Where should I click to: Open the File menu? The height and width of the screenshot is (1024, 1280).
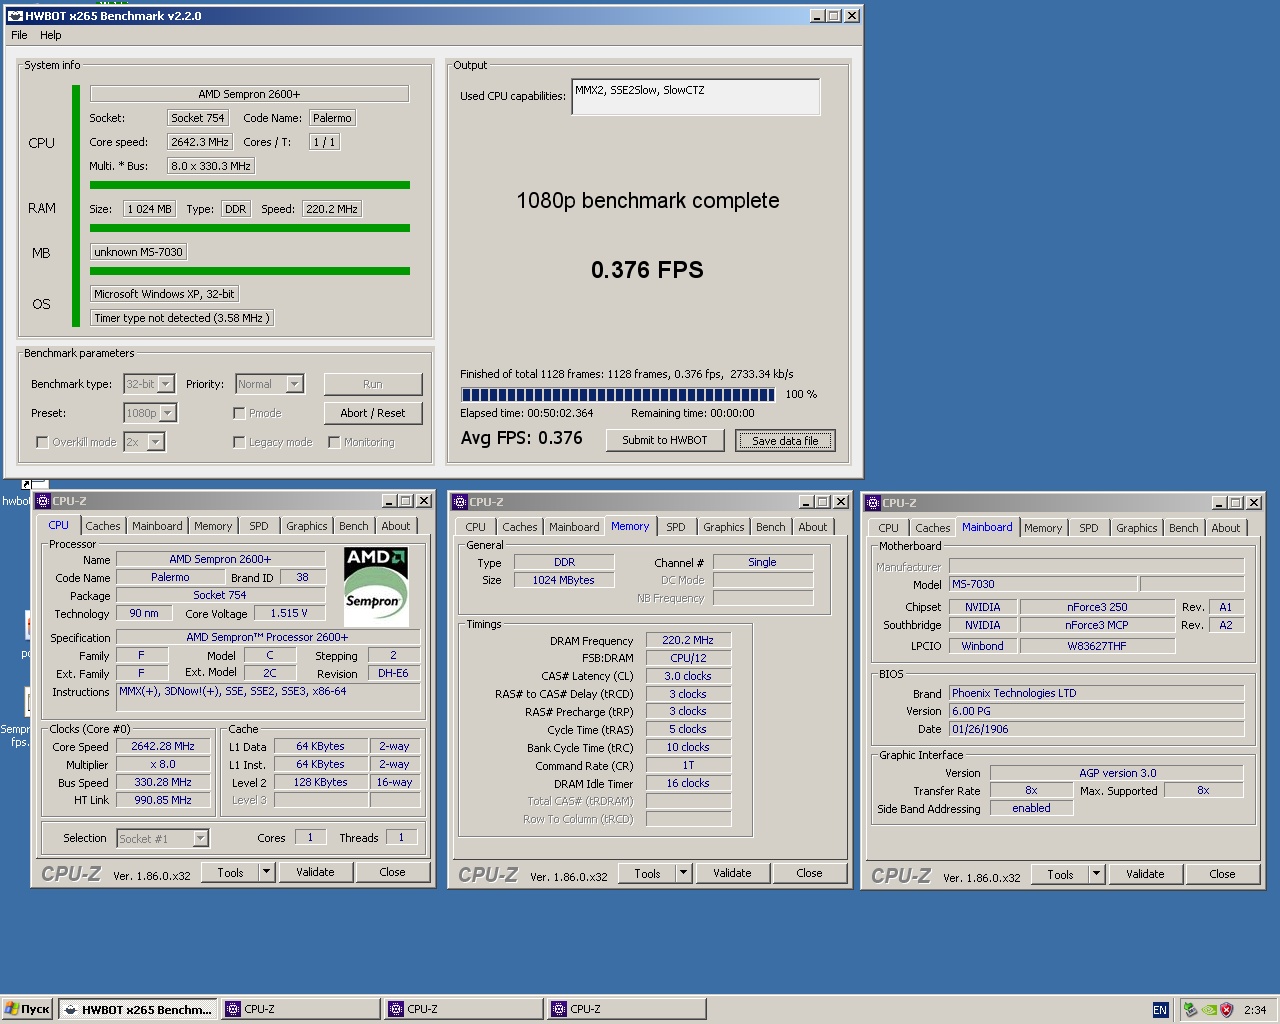(x=19, y=35)
